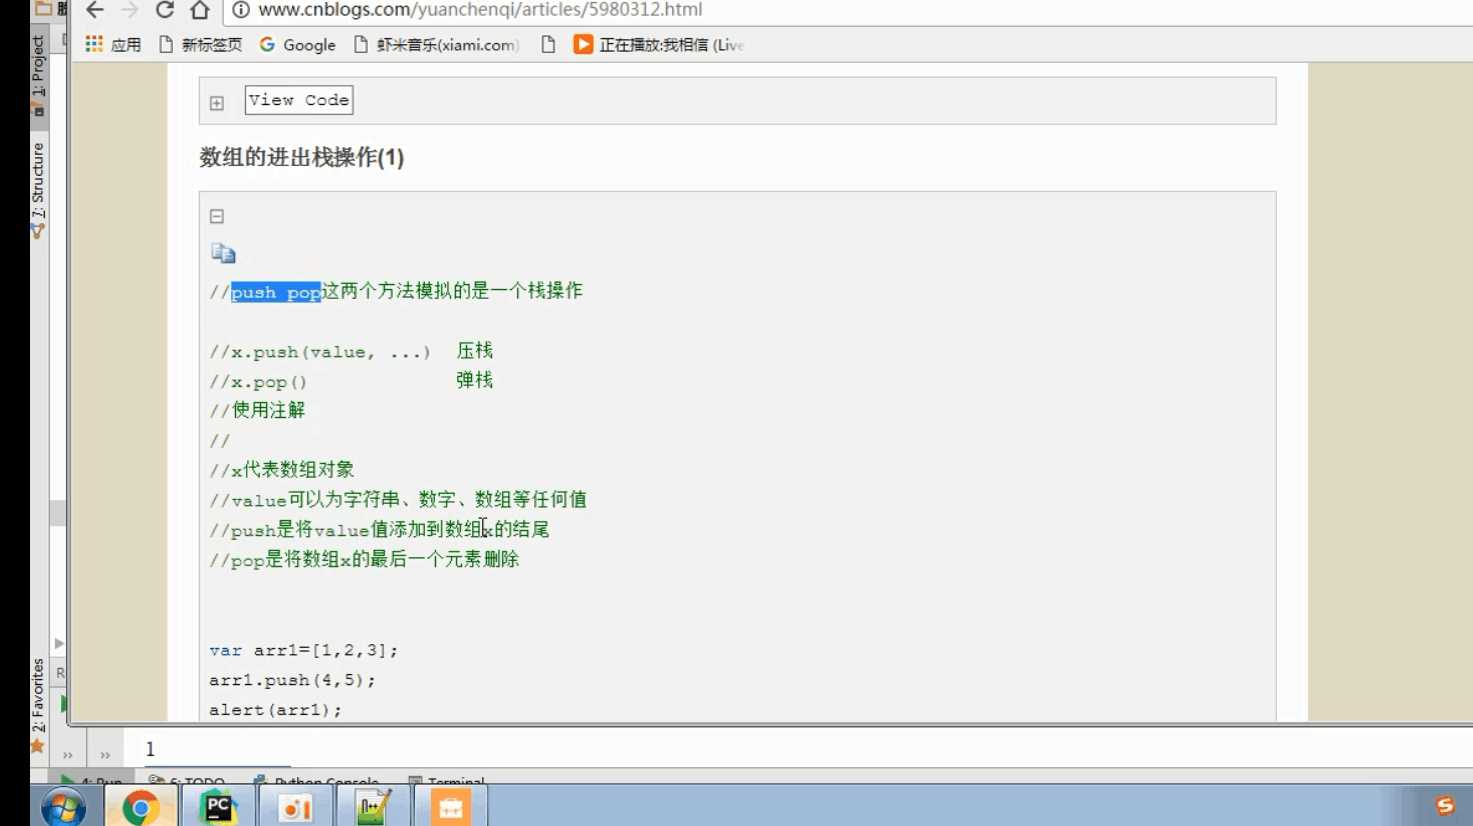Screen dimensions: 1473x826
Task: Open the browser home page
Action: pyautogui.click(x=200, y=10)
